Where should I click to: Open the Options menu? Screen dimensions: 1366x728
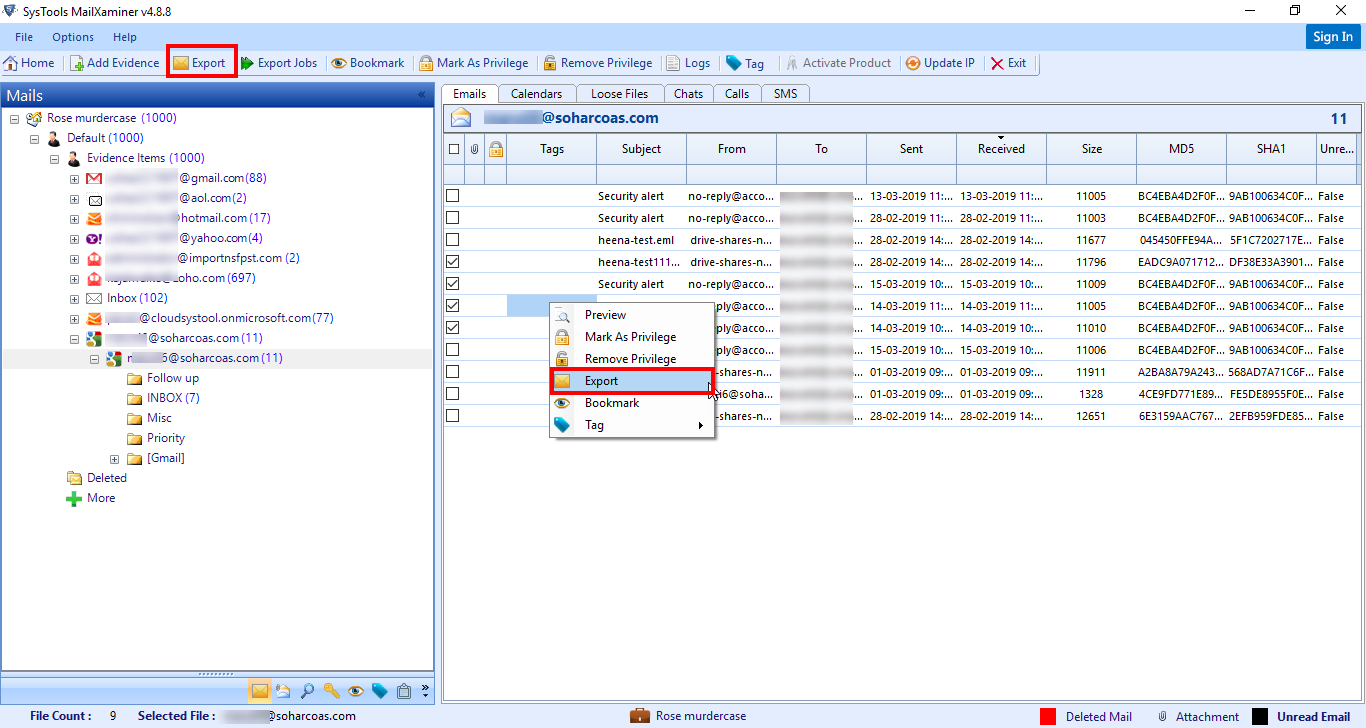pyautogui.click(x=73, y=37)
